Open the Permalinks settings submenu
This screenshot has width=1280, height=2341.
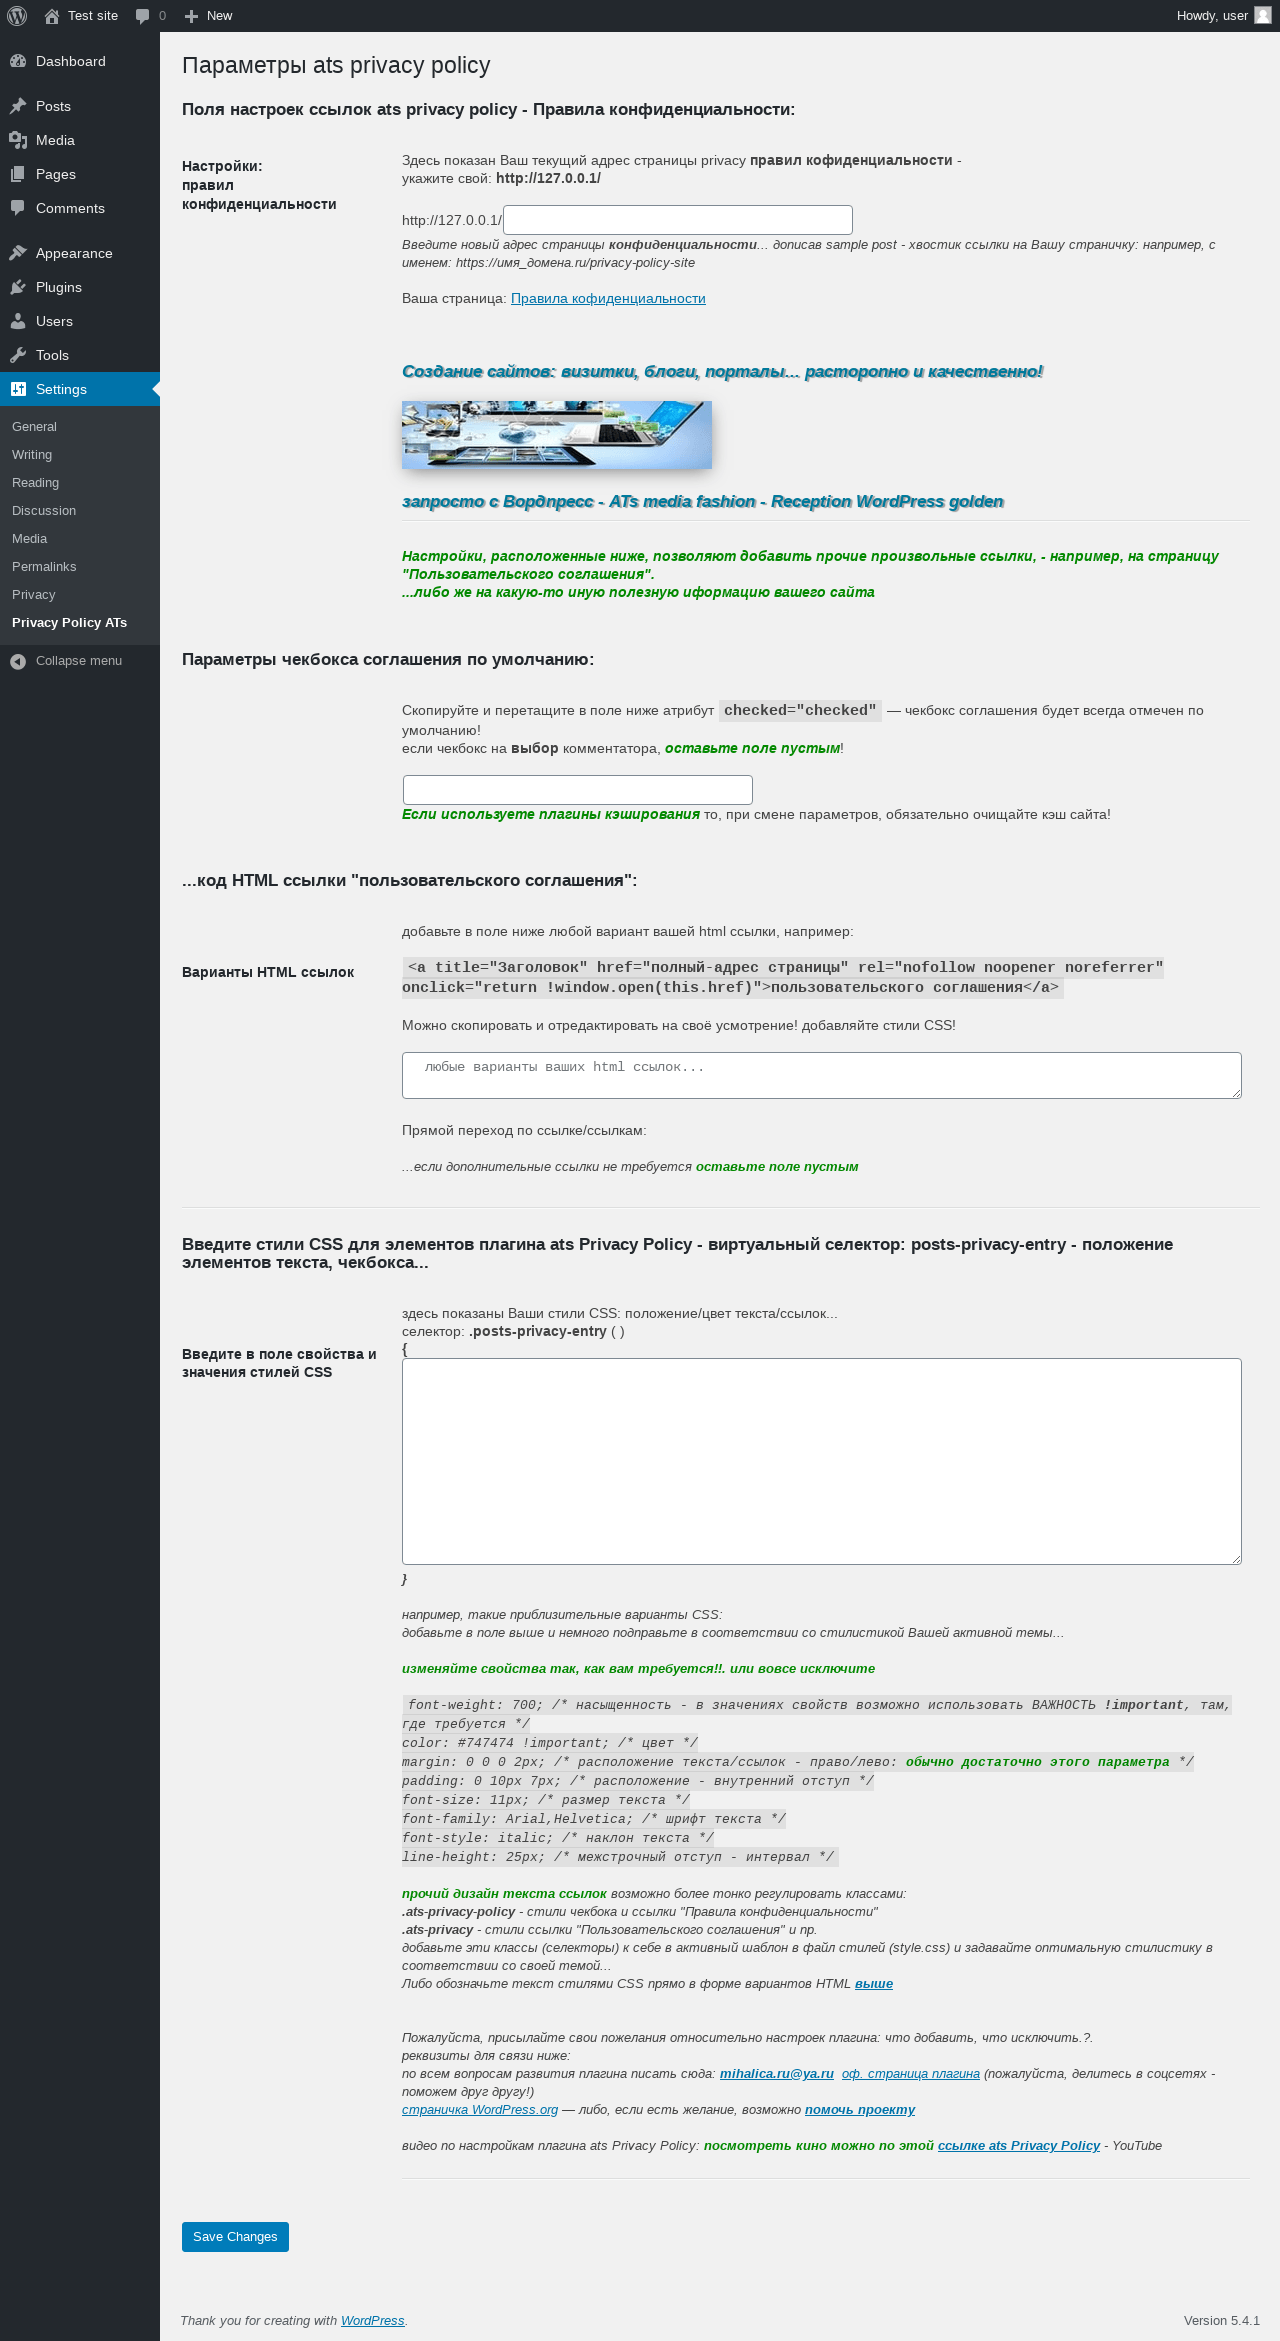click(44, 566)
